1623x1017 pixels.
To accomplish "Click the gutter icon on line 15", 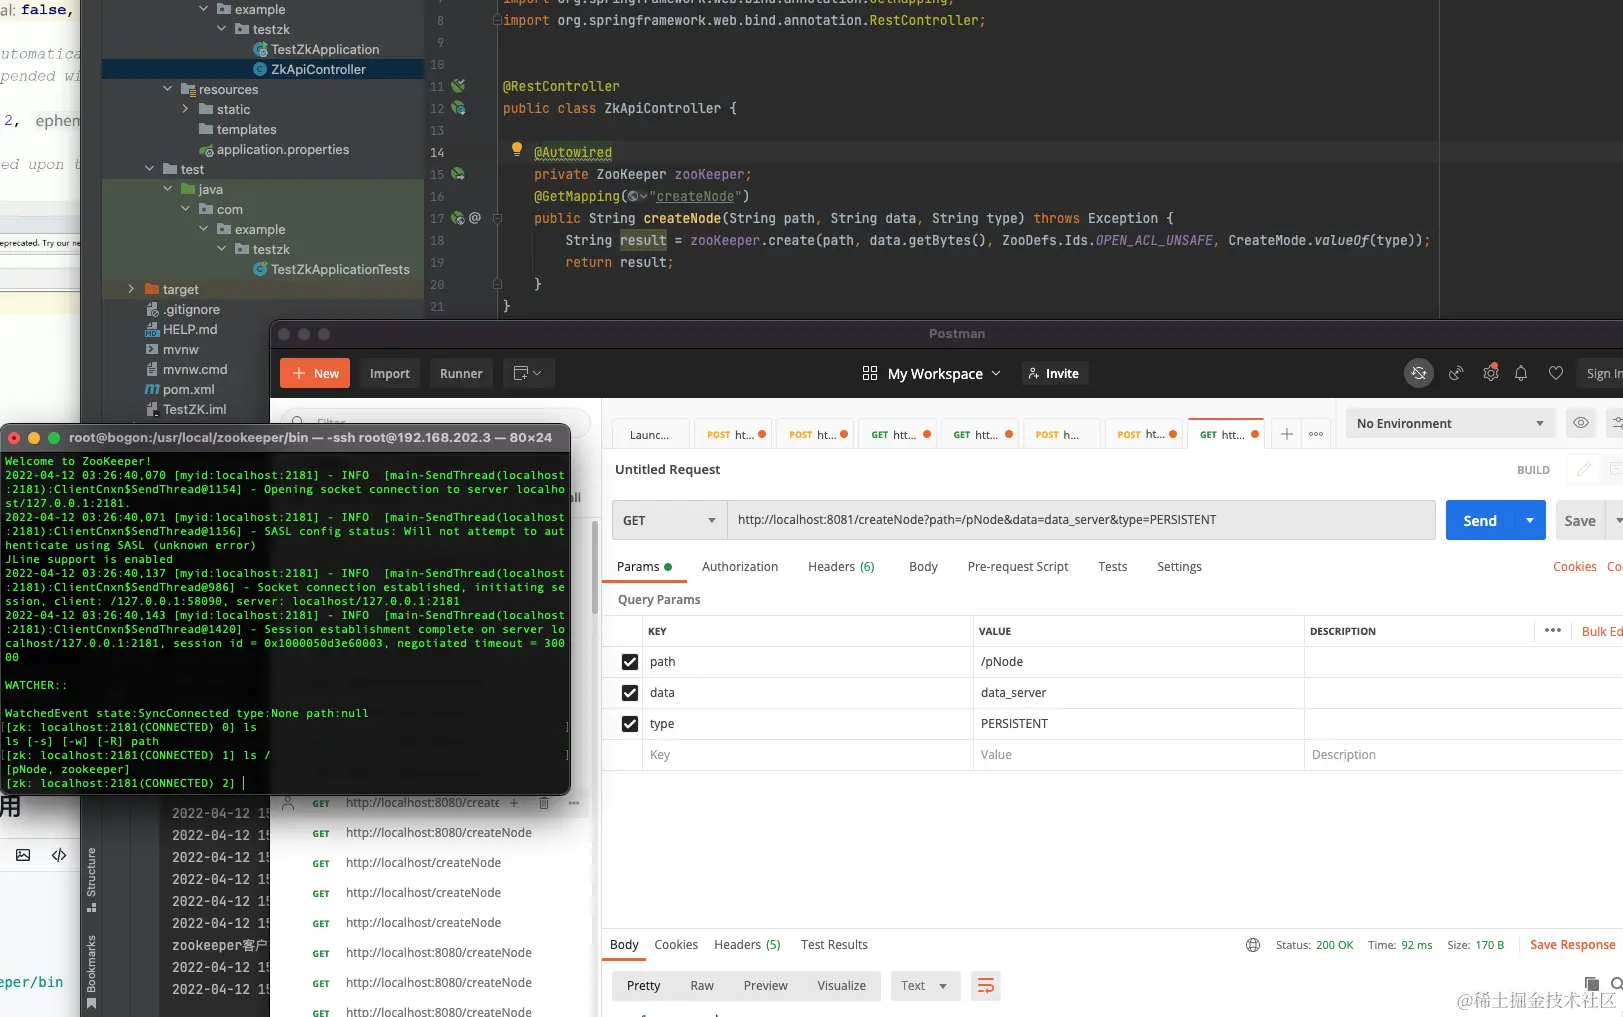I will click(x=458, y=174).
